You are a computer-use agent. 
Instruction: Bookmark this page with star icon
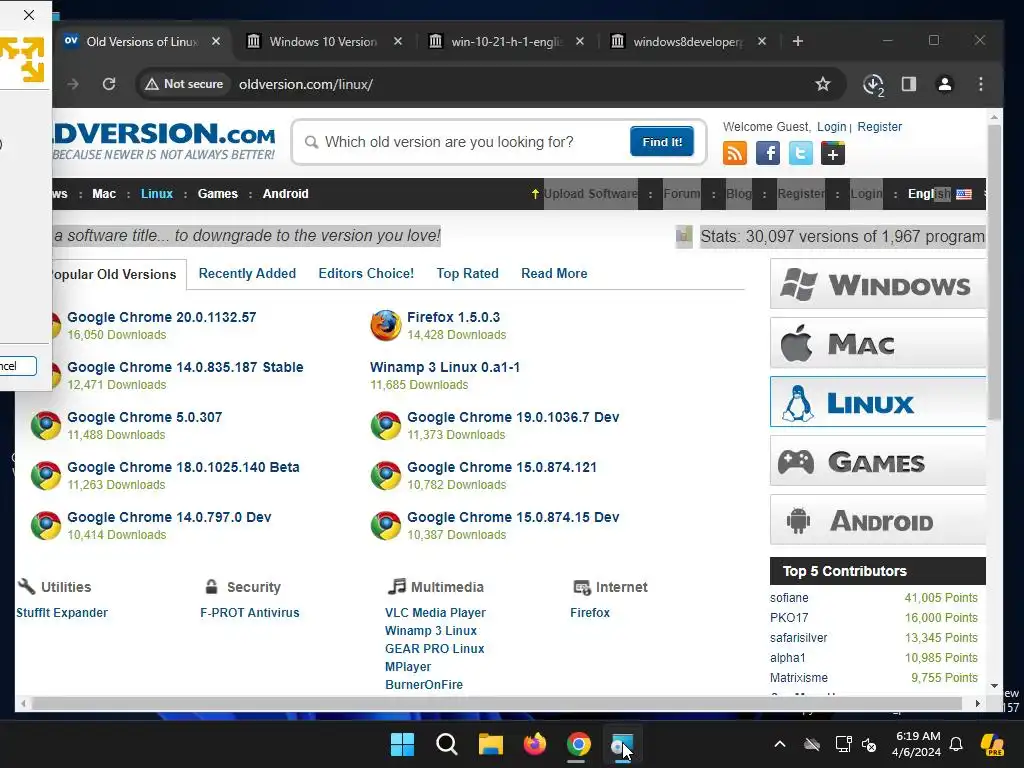coord(823,84)
